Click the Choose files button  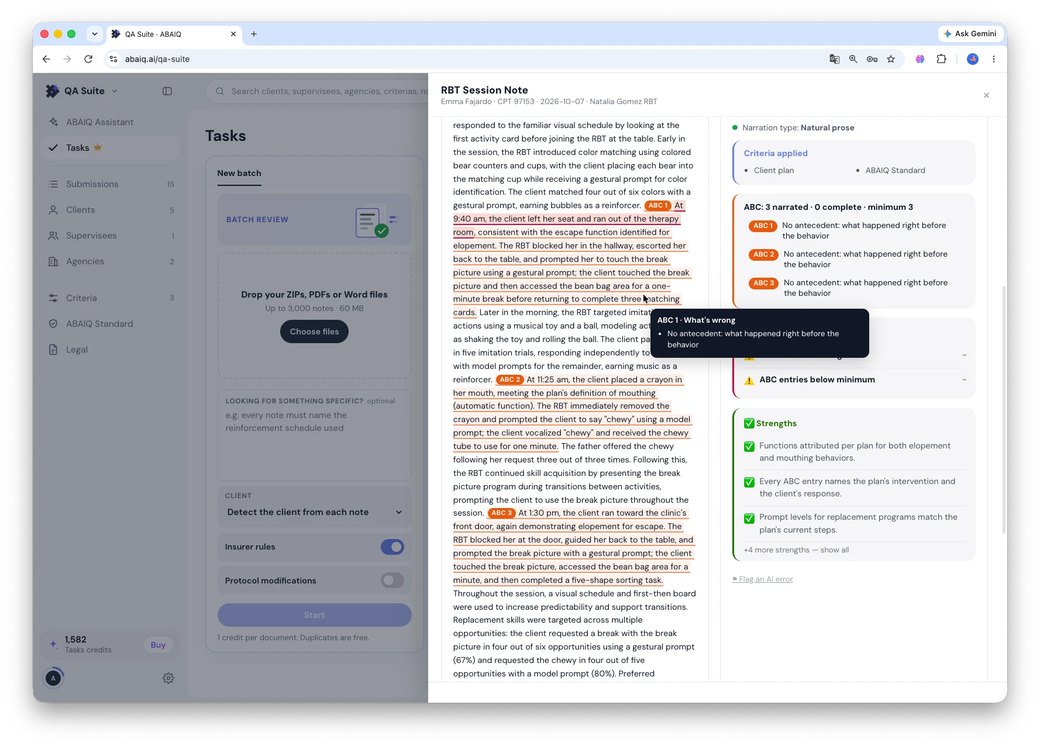click(x=314, y=332)
